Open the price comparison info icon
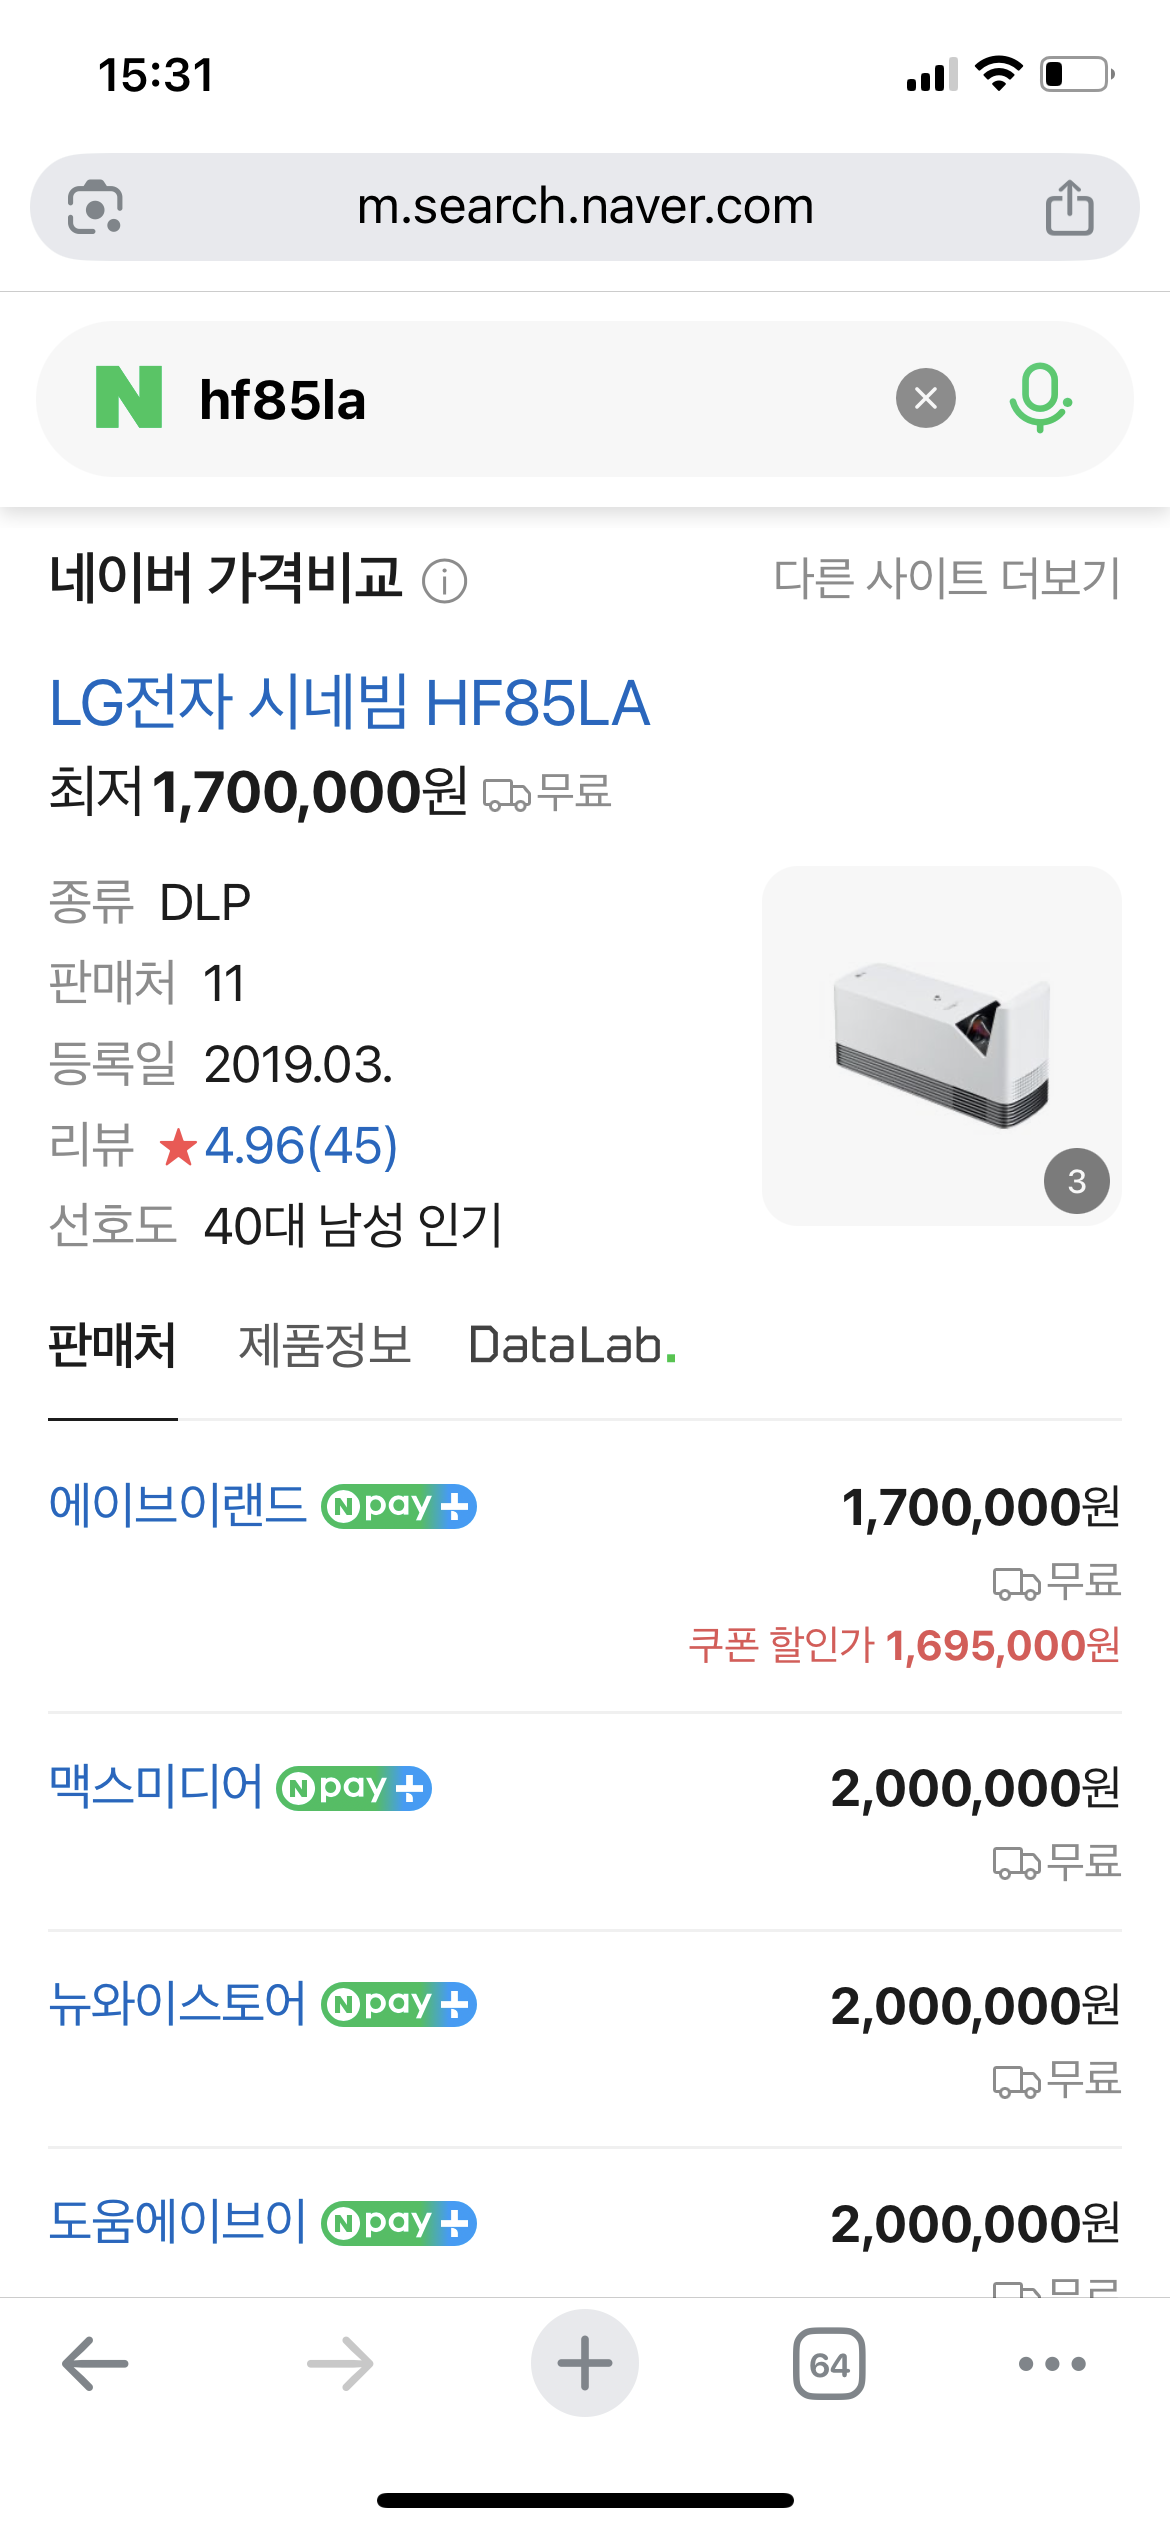 [x=444, y=581]
